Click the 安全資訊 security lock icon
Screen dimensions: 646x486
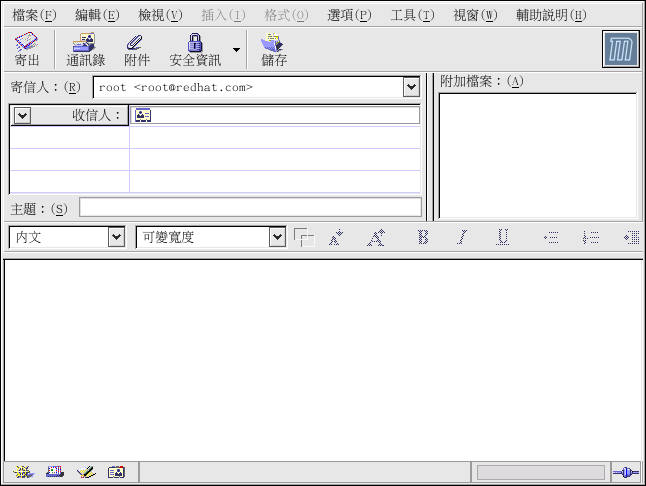point(195,48)
